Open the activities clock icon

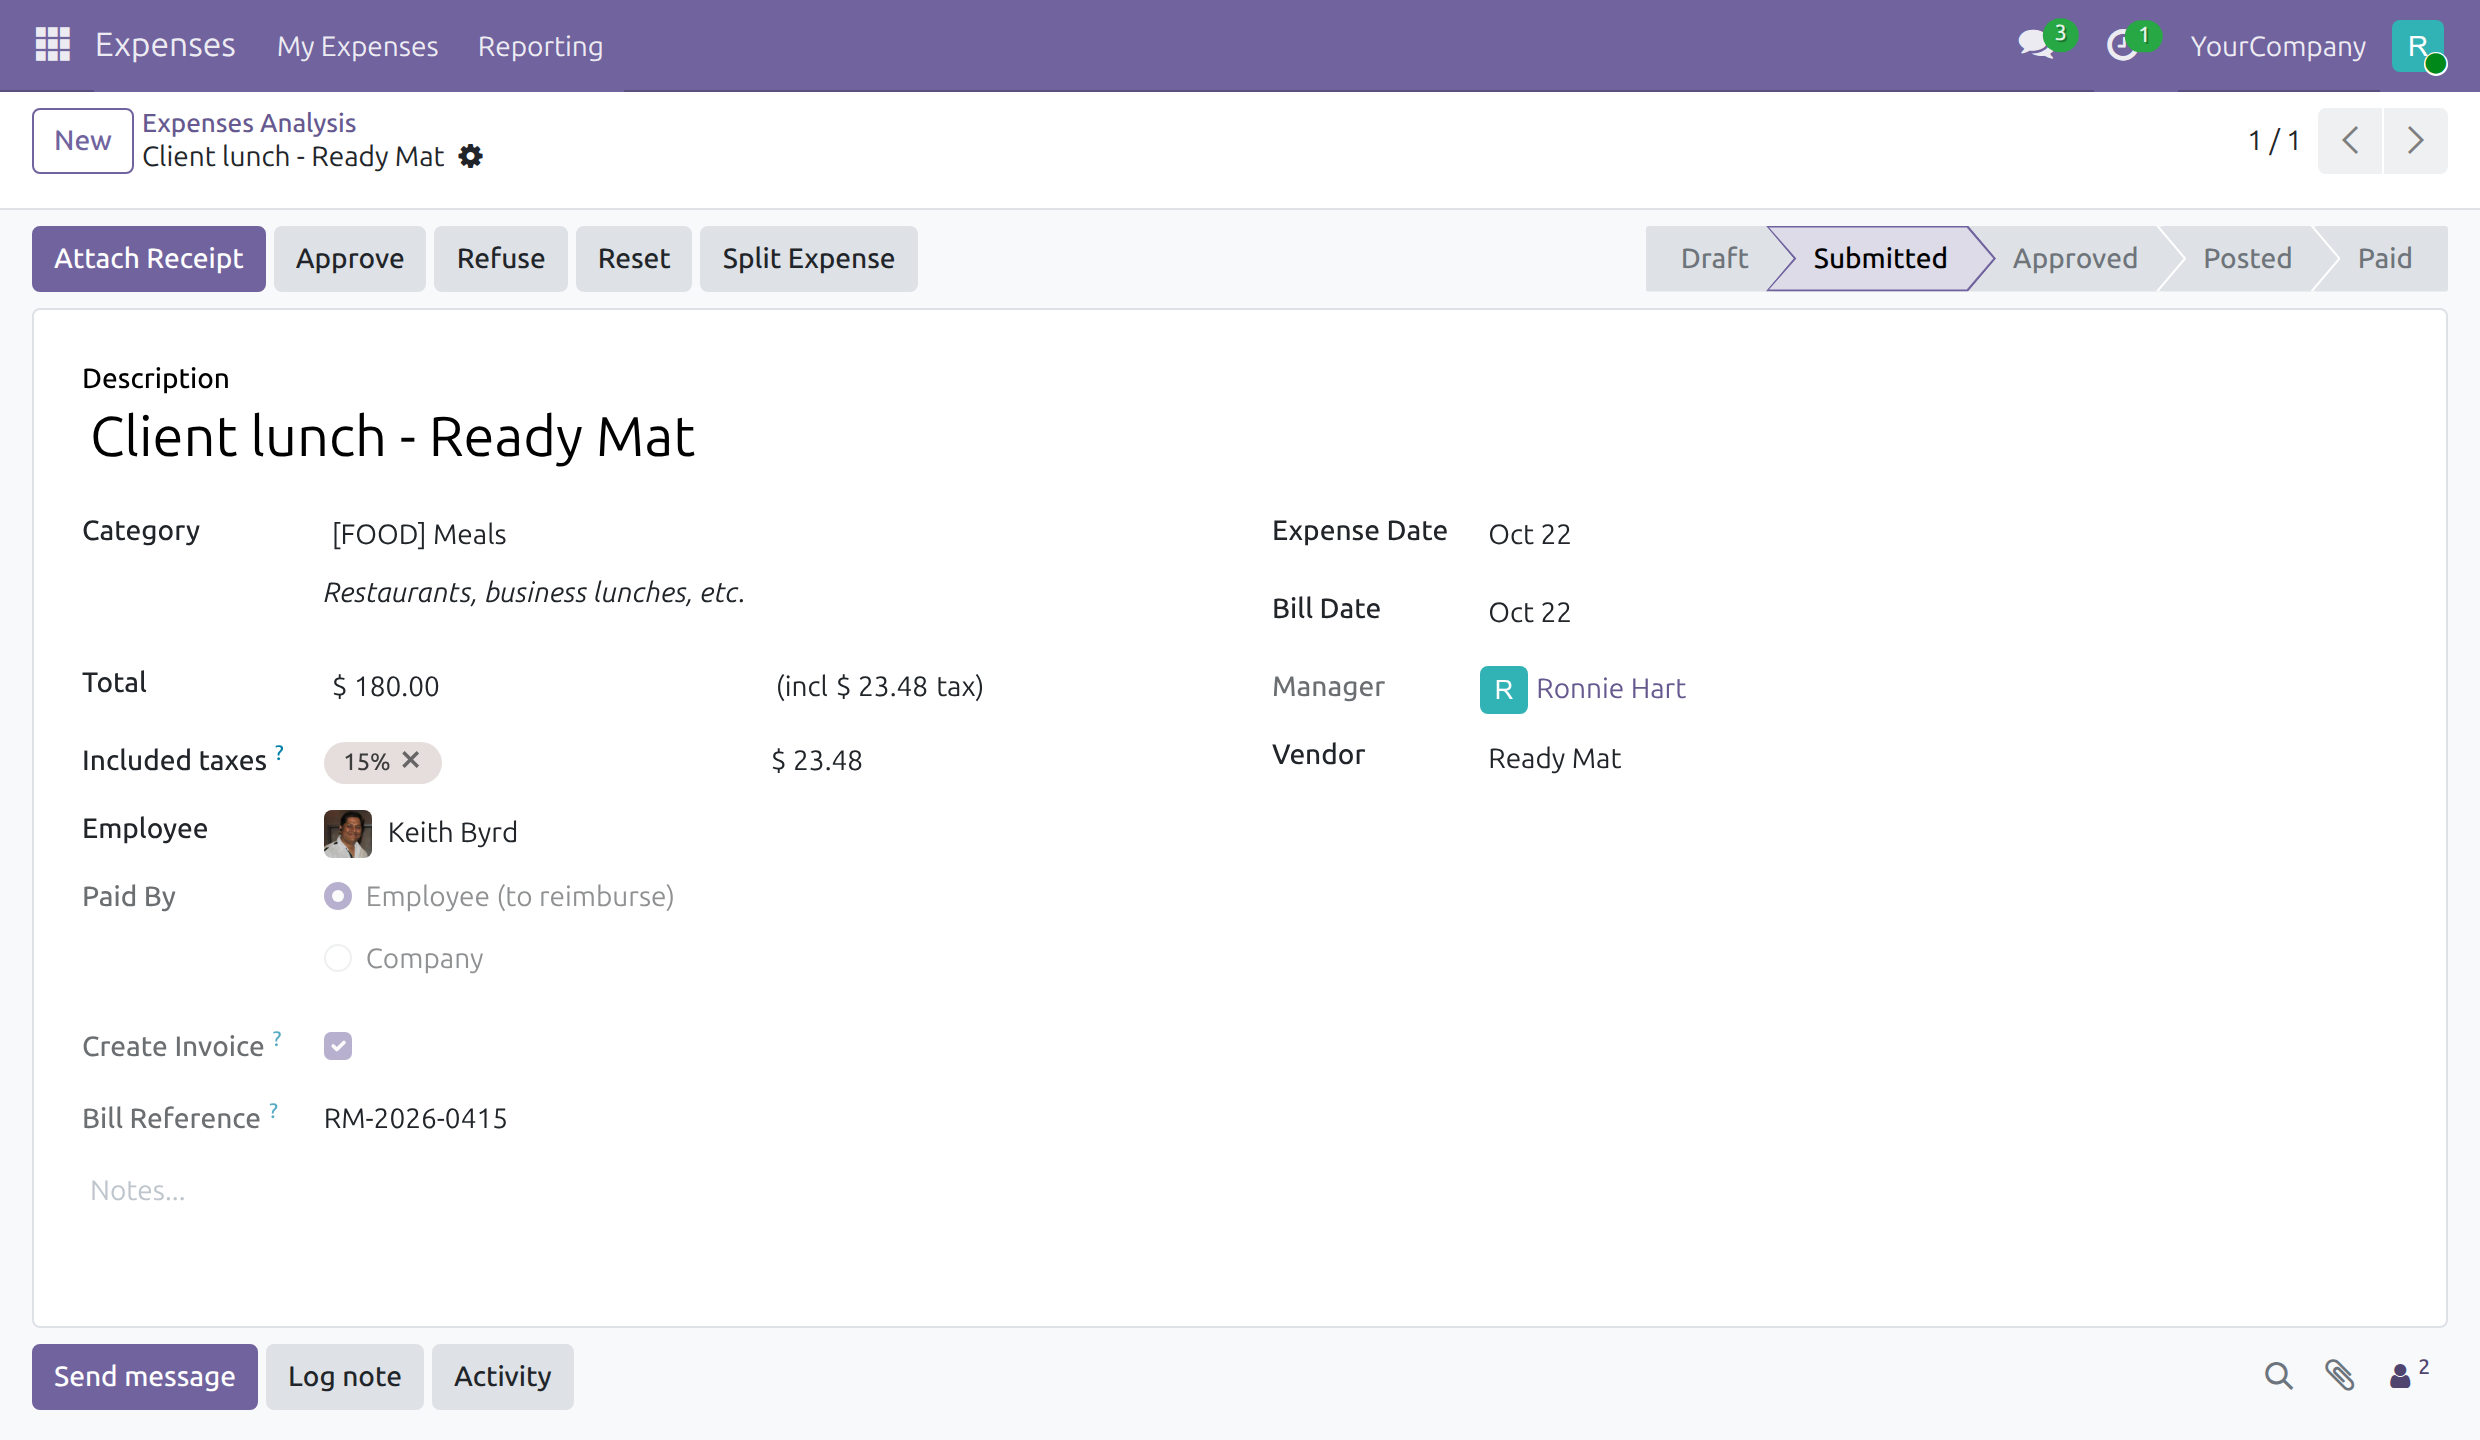[x=2122, y=45]
